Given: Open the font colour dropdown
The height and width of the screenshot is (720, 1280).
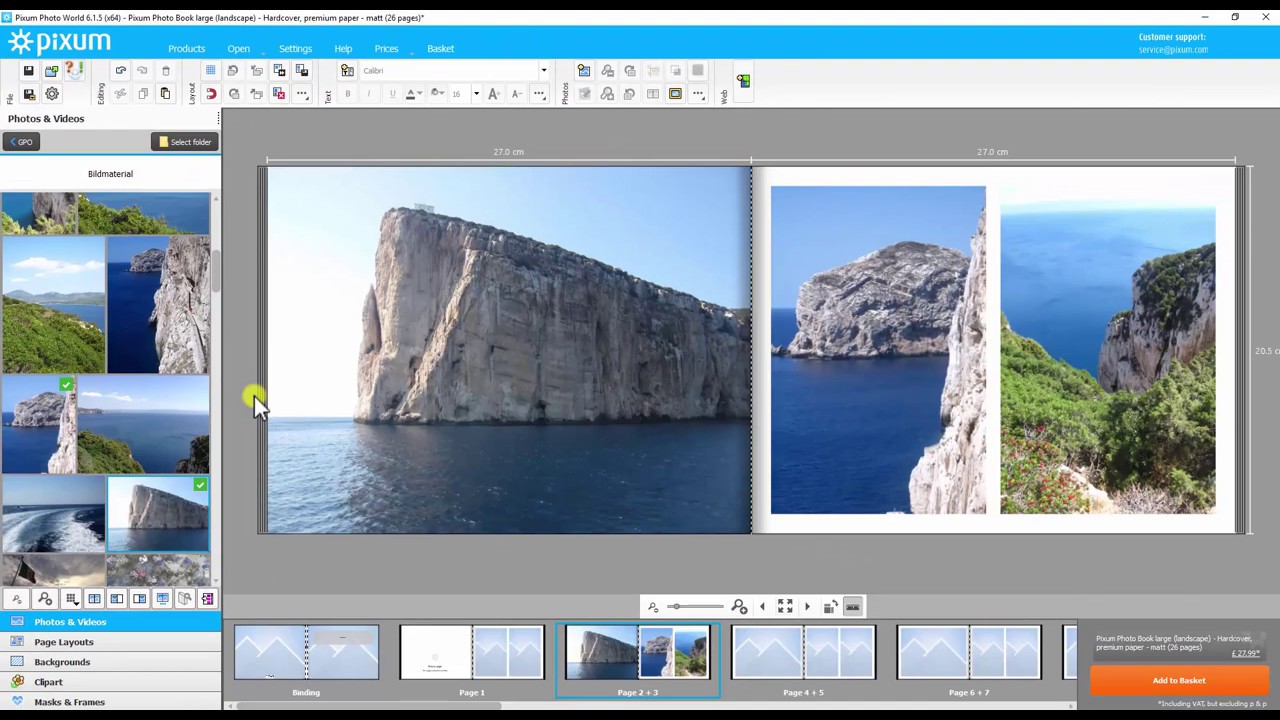Looking at the screenshot, I should click(x=419, y=94).
